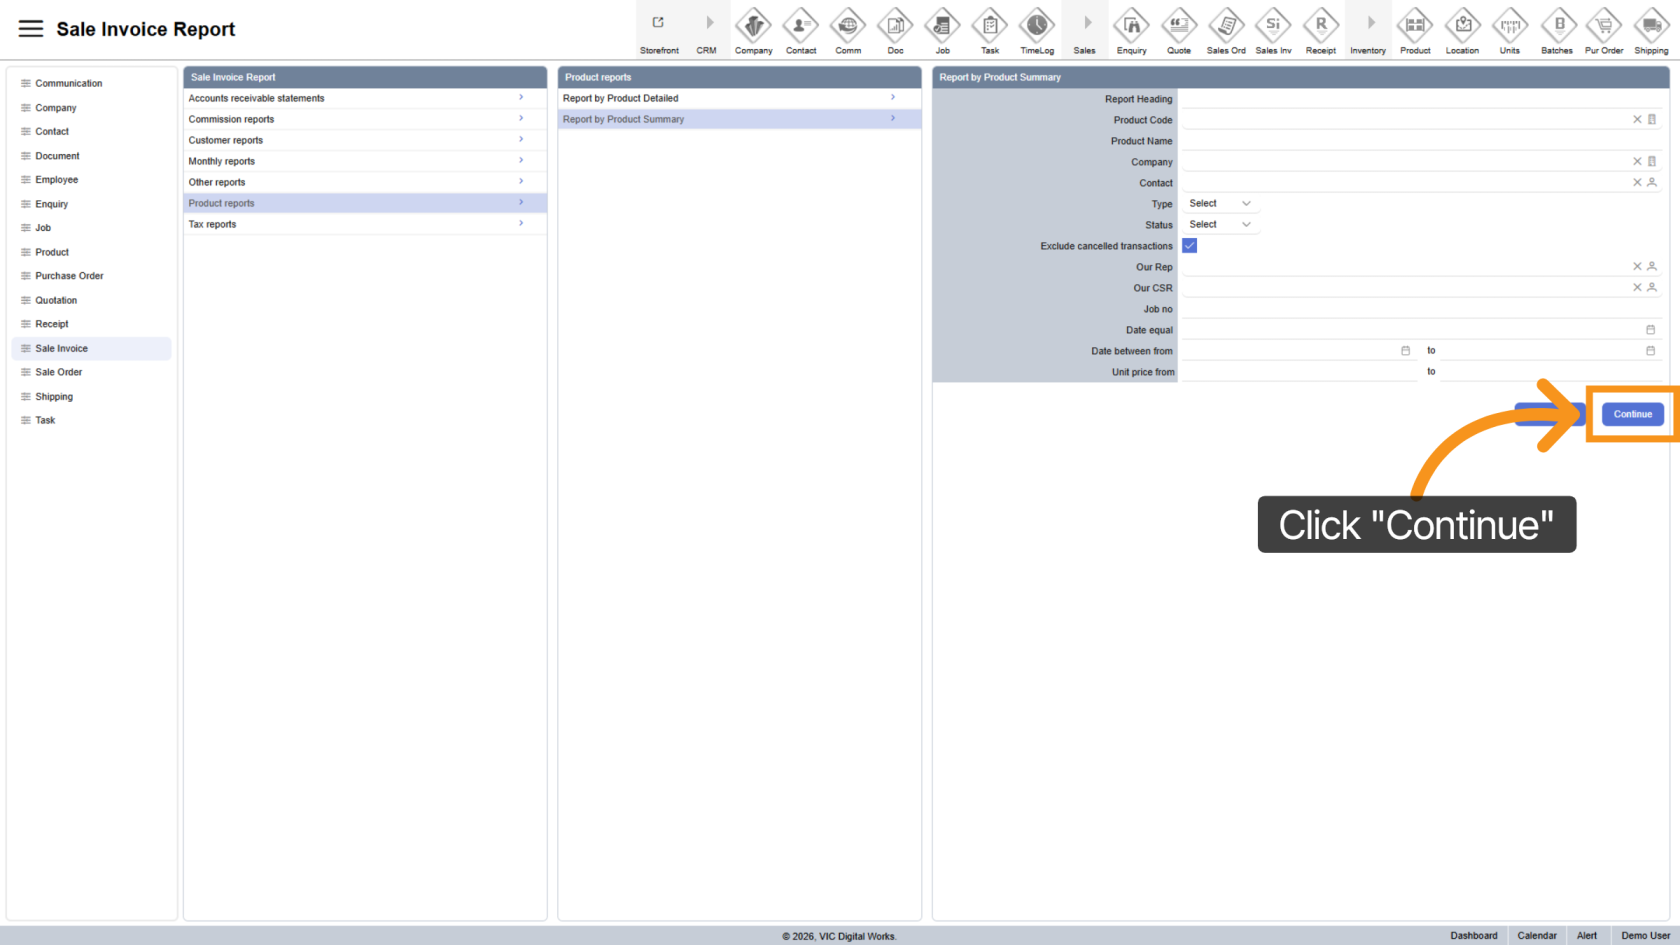Open the Receipt toolbar icon
The image size is (1680, 945).
(x=1320, y=27)
